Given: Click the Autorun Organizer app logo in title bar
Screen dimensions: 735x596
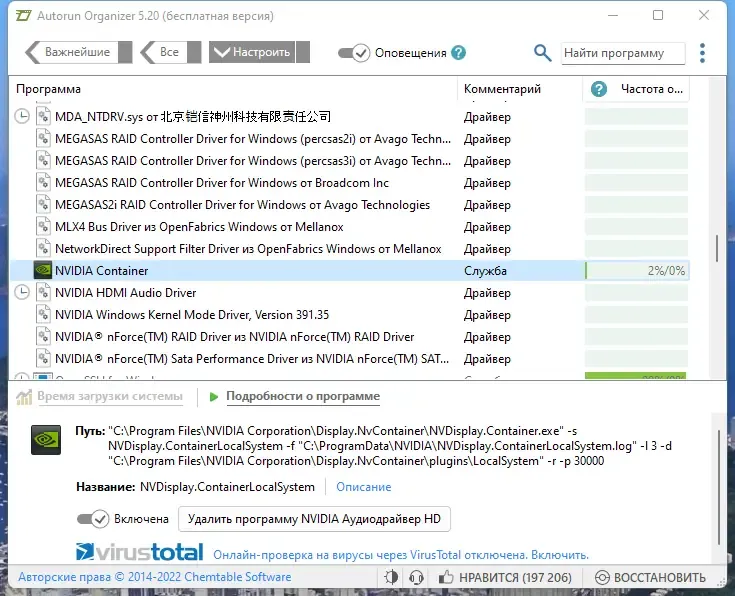Looking at the screenshot, I should 23,15.
